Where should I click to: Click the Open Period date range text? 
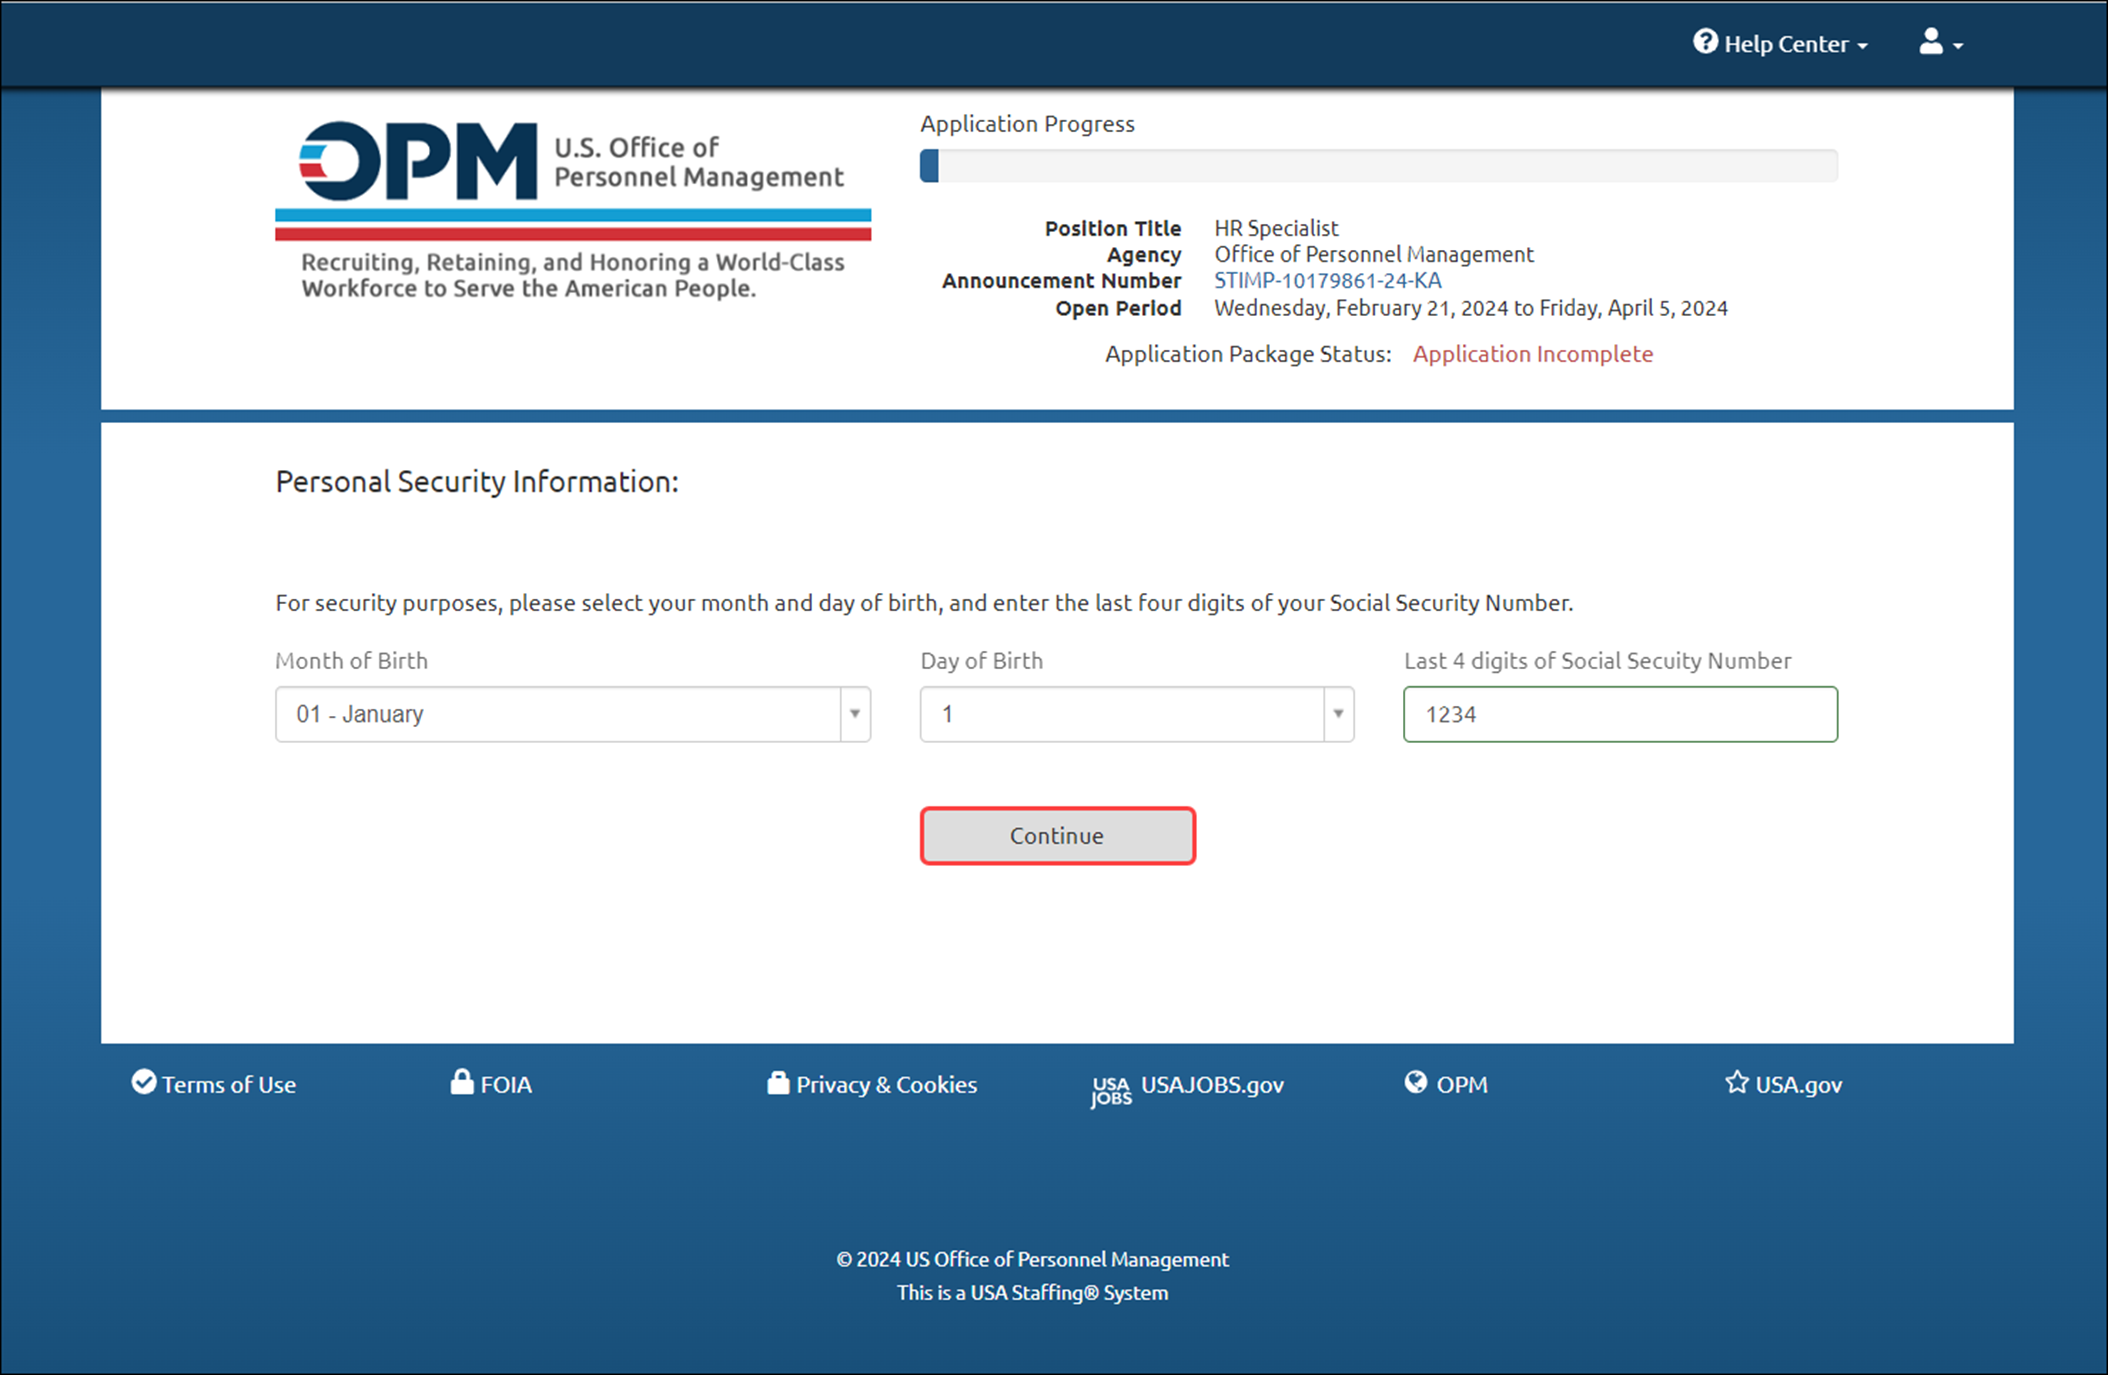[x=1471, y=308]
